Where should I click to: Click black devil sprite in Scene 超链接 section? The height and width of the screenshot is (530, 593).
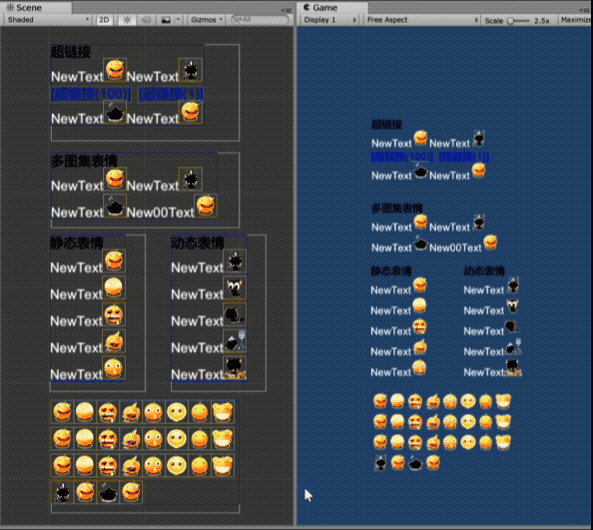click(190, 70)
